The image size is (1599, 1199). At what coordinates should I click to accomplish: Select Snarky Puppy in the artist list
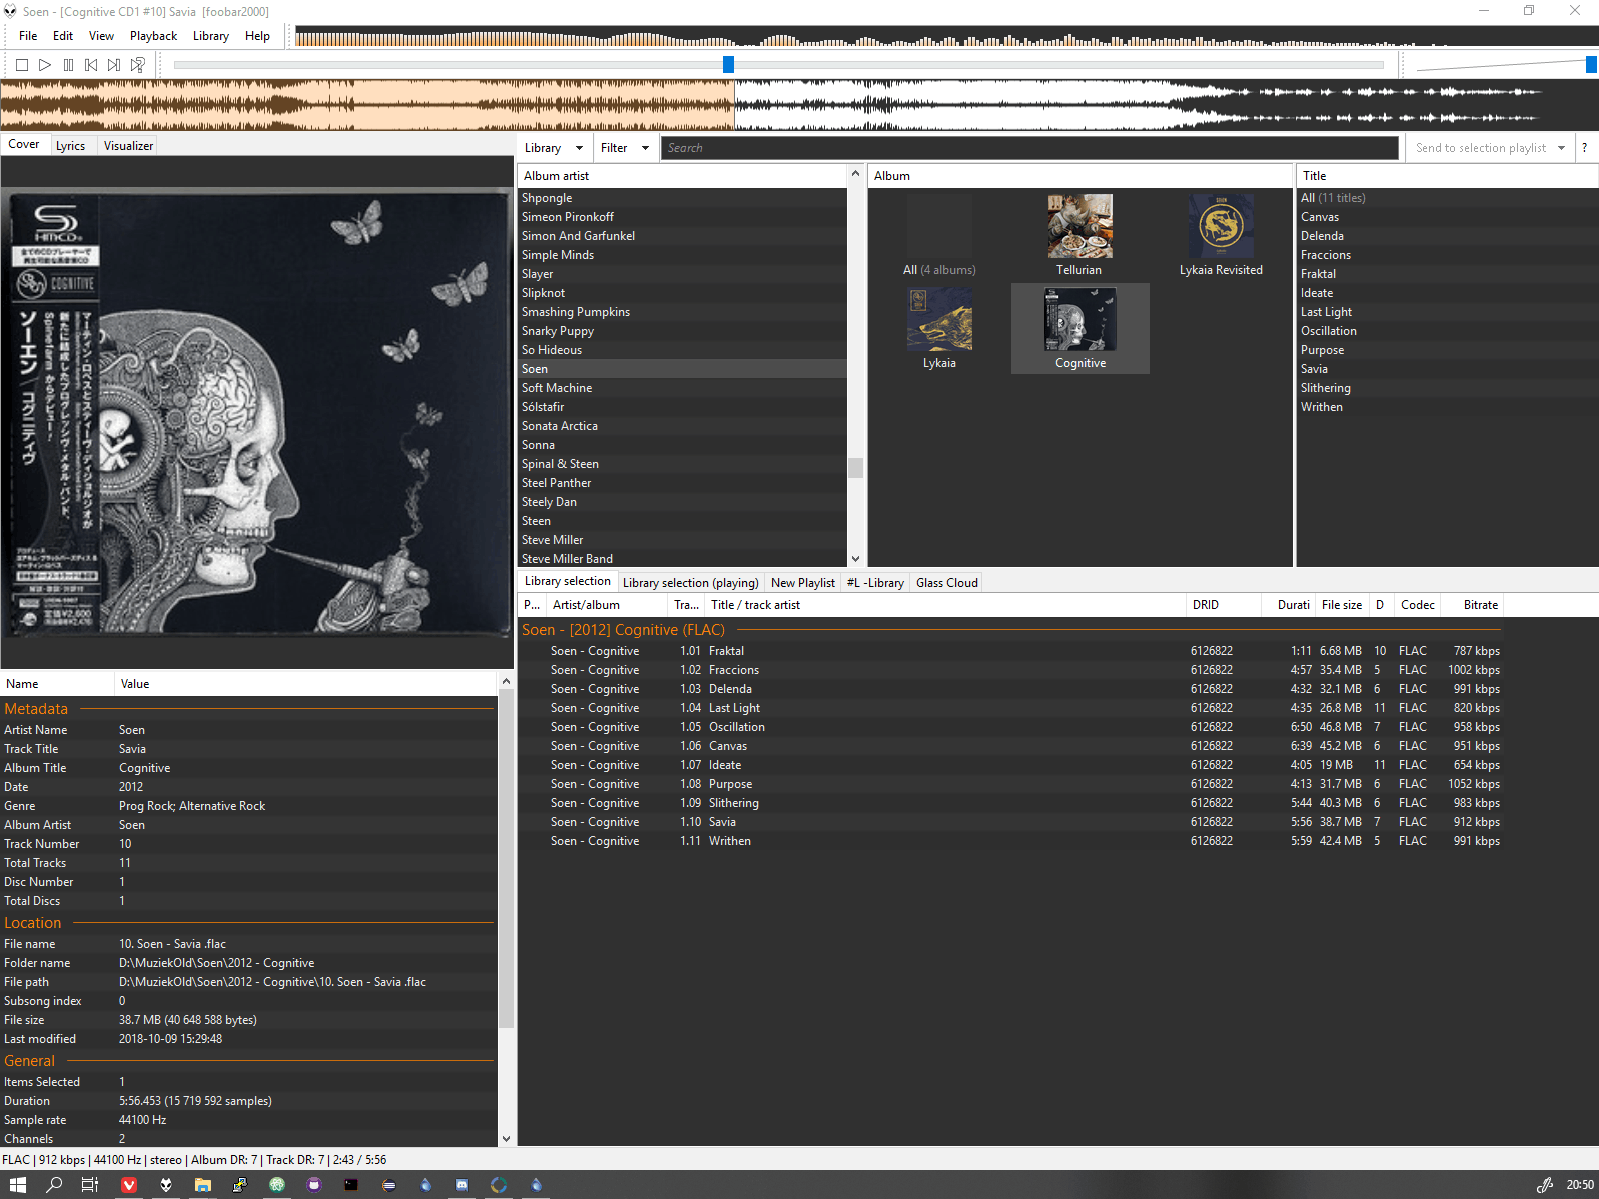(682, 331)
